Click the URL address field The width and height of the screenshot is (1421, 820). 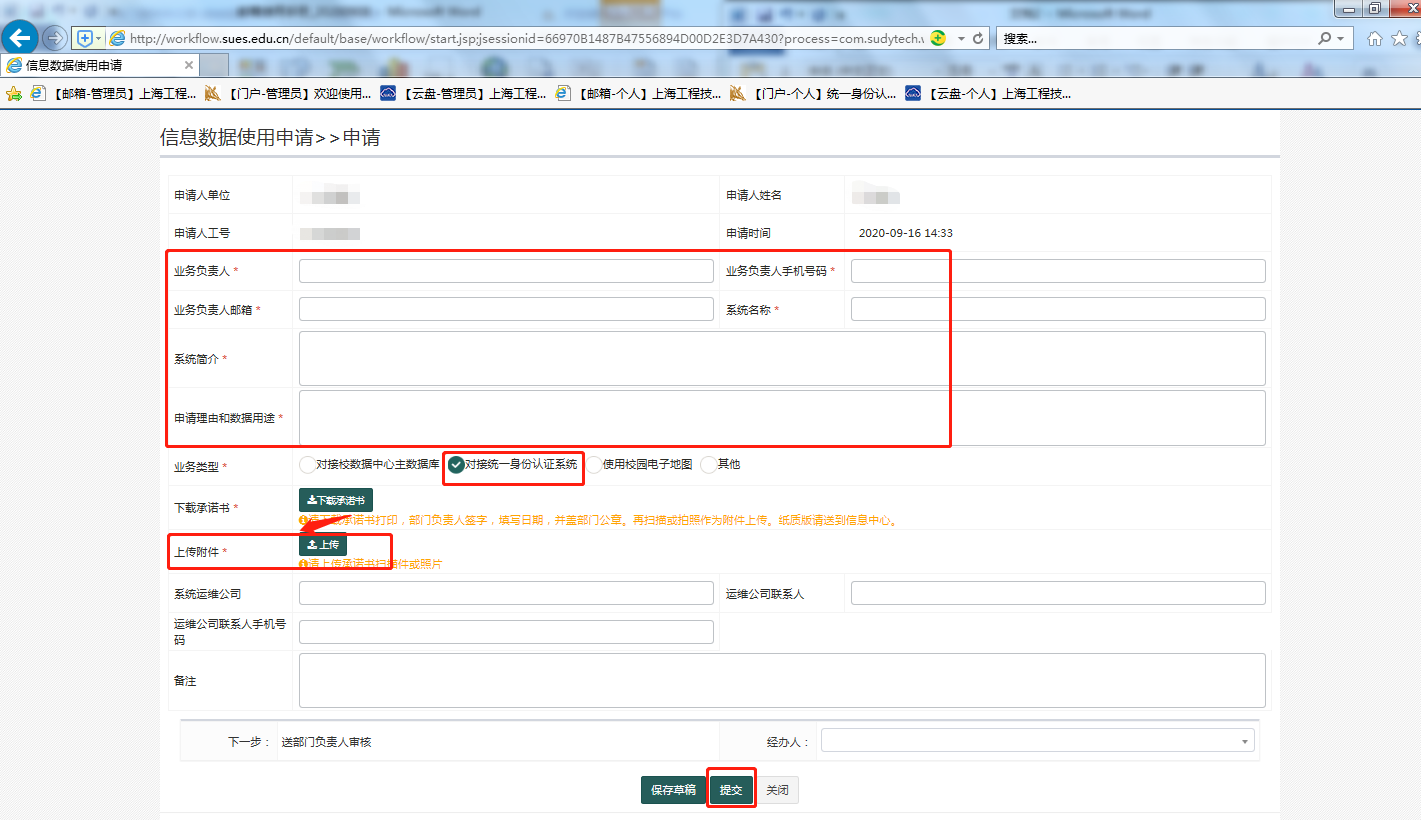coord(526,38)
